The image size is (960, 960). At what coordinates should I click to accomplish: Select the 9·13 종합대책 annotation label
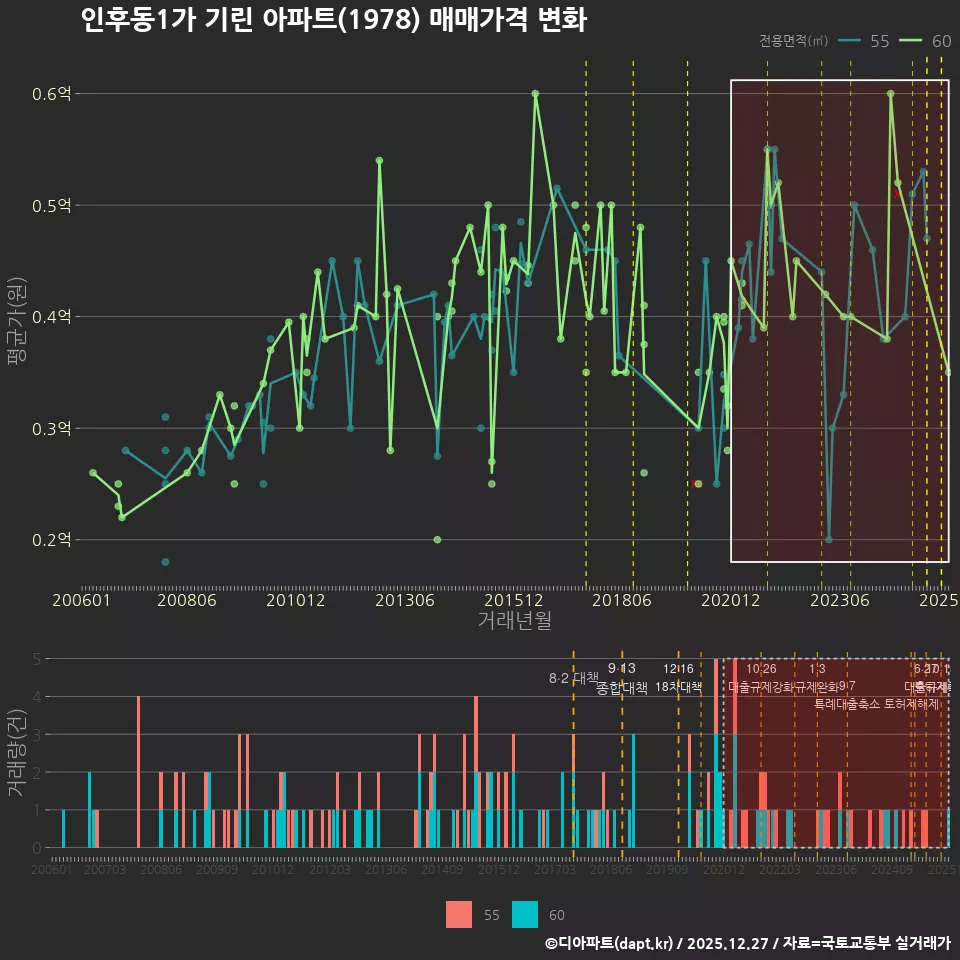[621, 678]
